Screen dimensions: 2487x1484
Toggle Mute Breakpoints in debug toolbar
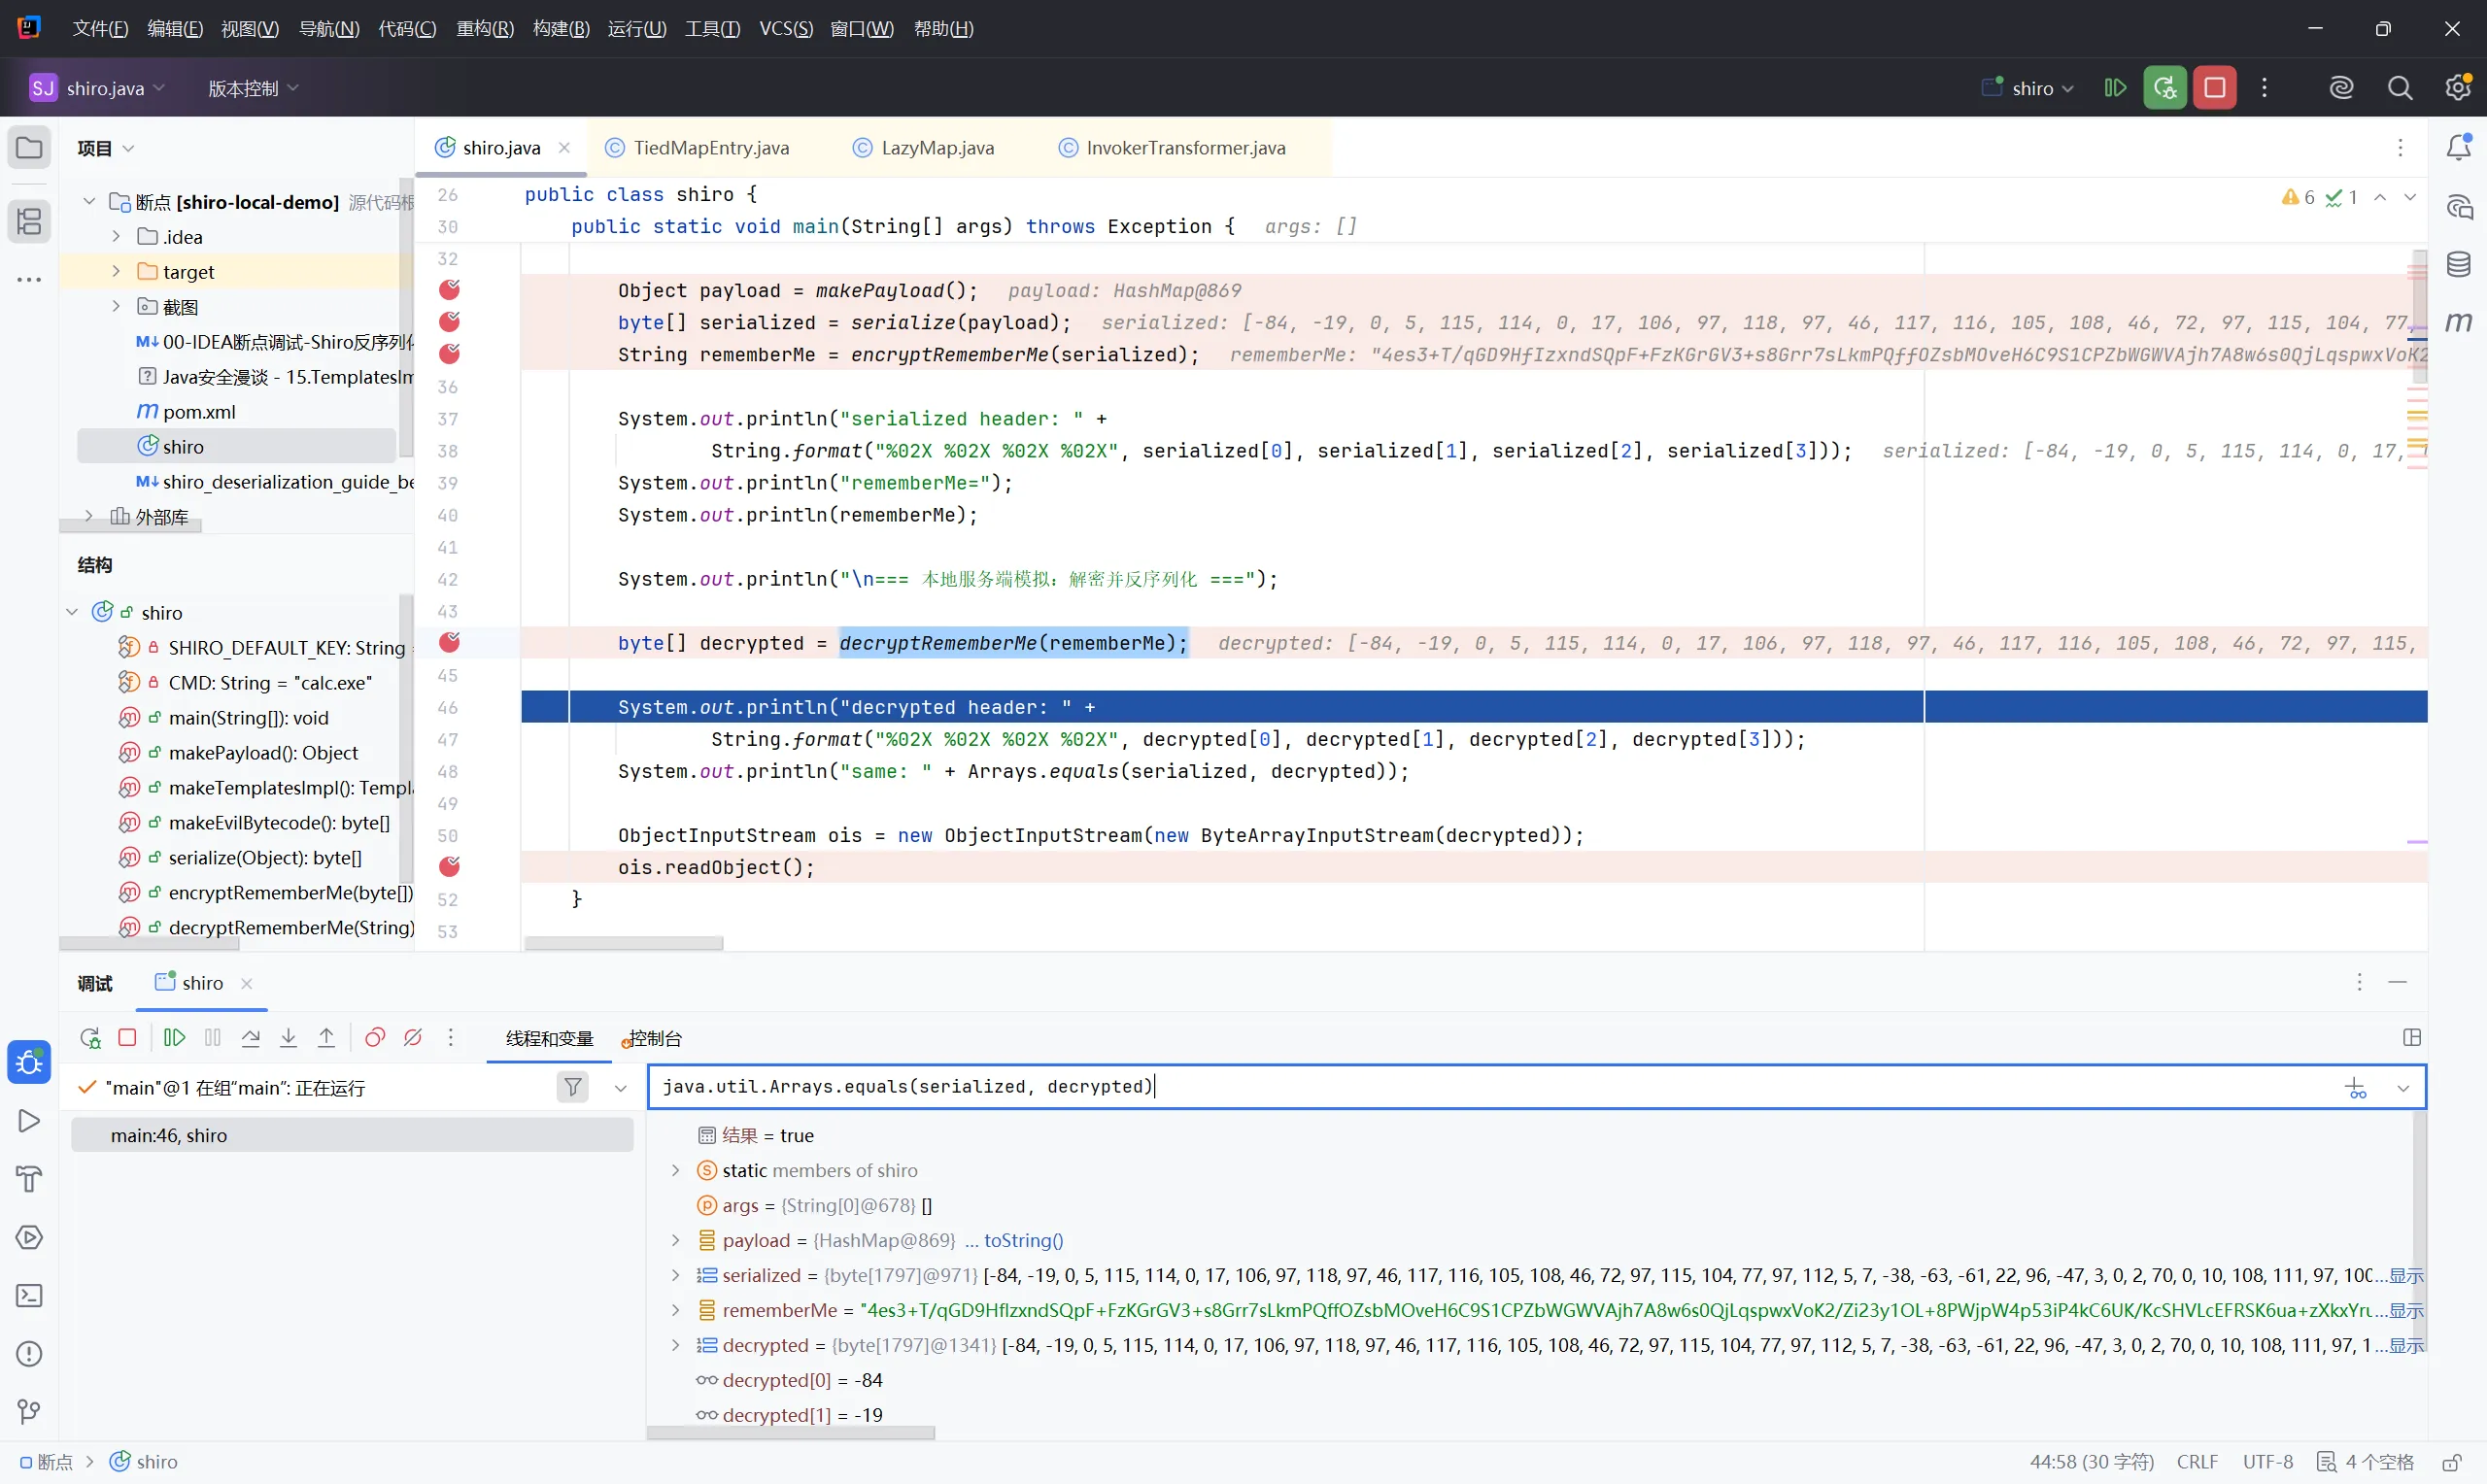[413, 1038]
